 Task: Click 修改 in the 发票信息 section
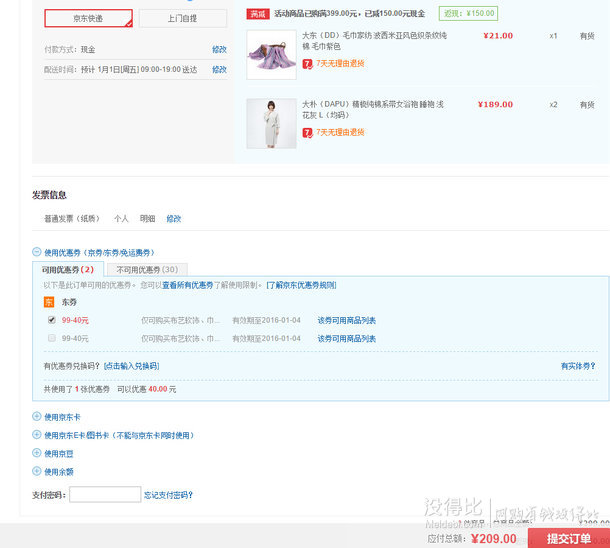coord(174,219)
